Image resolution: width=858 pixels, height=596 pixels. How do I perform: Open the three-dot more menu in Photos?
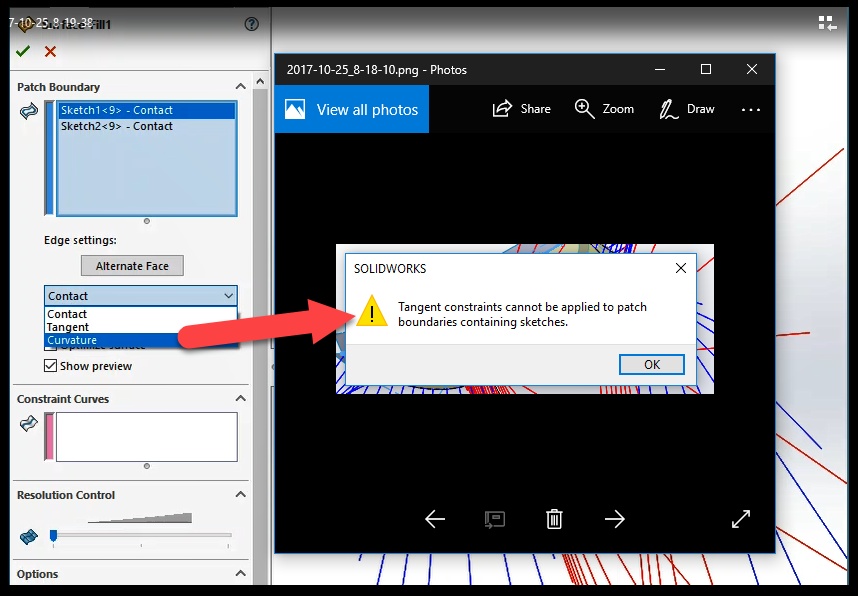[x=751, y=109]
